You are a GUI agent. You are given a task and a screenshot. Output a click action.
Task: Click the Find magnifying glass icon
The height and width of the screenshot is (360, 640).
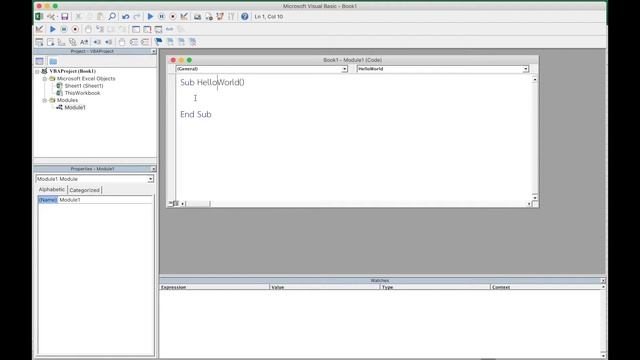click(x=112, y=17)
